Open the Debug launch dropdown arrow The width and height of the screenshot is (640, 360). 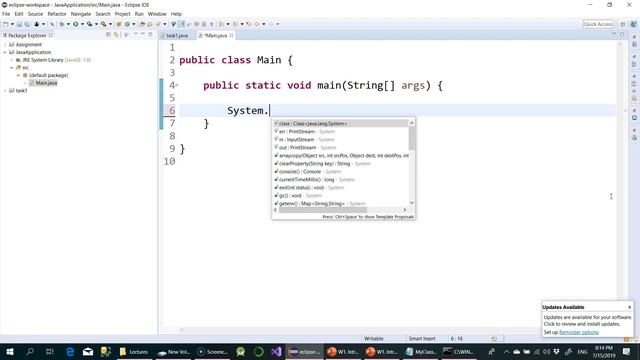click(68, 24)
